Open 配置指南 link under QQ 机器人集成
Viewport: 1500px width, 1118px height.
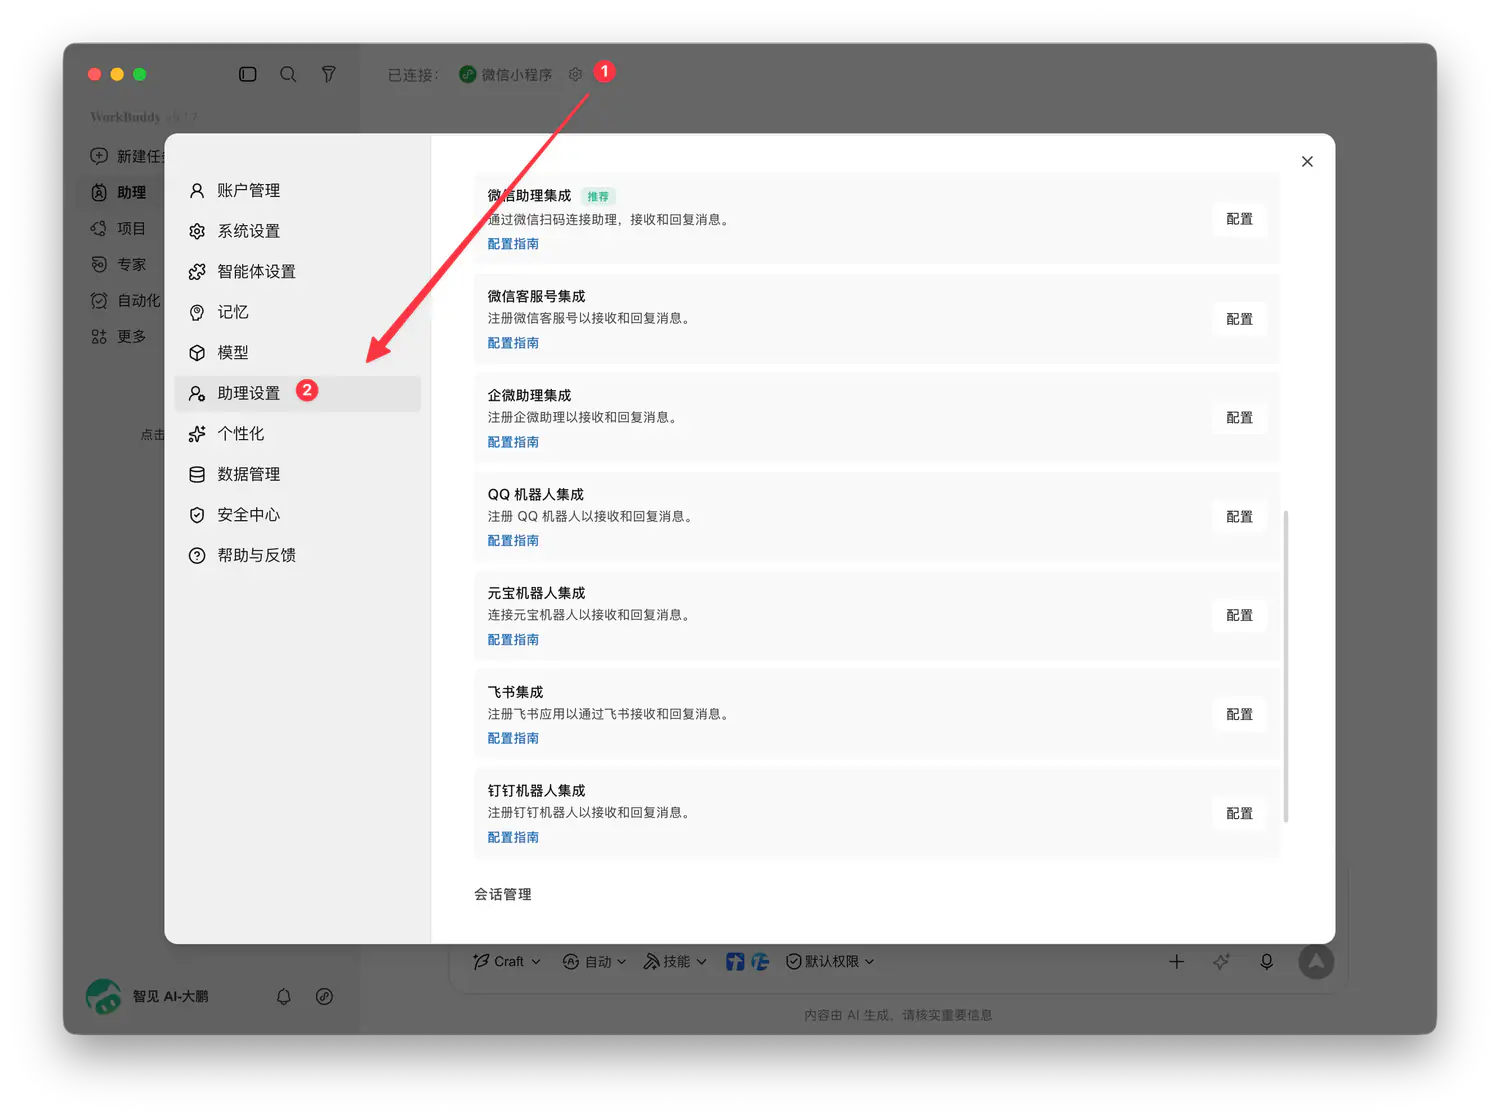tap(513, 540)
